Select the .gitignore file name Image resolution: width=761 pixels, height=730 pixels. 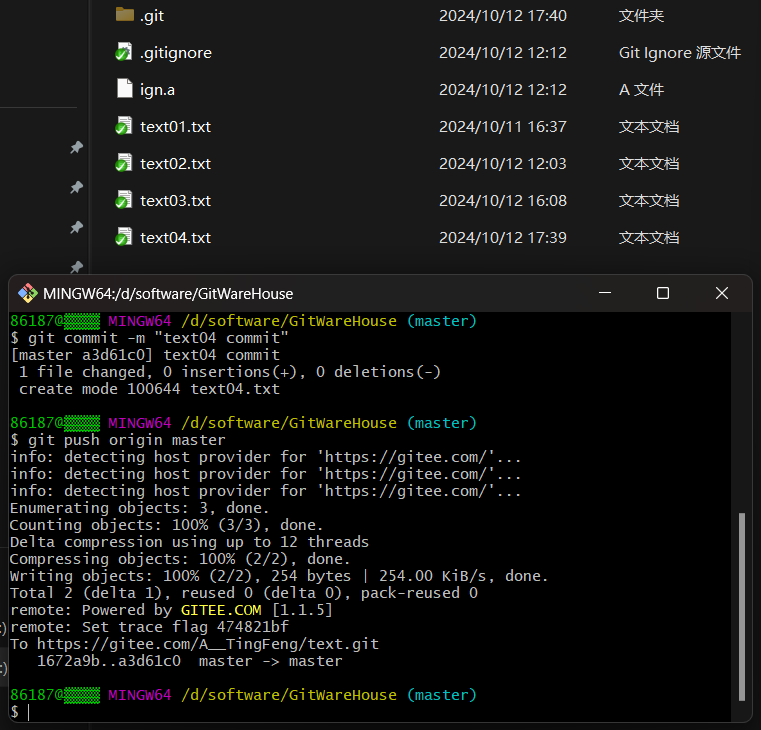[x=176, y=53]
